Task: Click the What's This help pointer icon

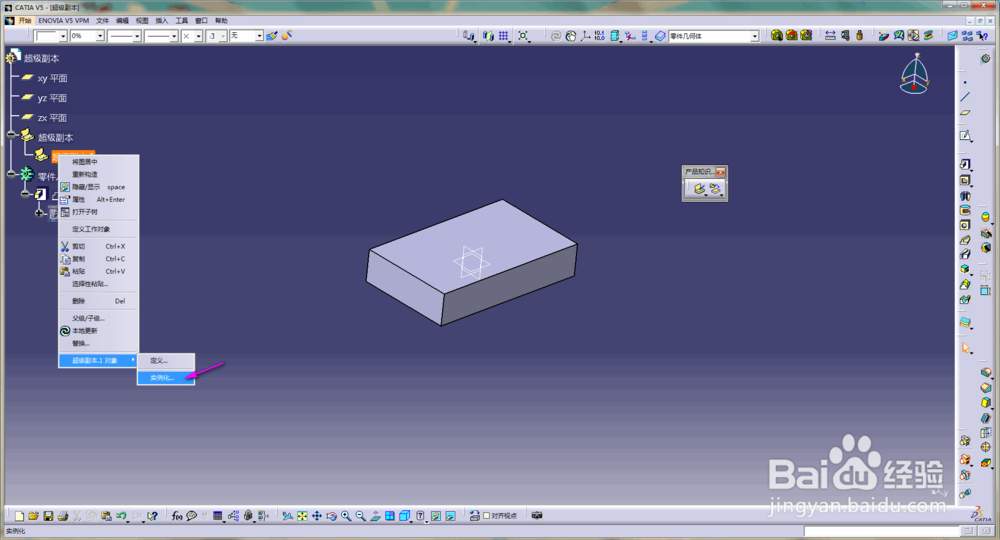Action: [x=152, y=516]
